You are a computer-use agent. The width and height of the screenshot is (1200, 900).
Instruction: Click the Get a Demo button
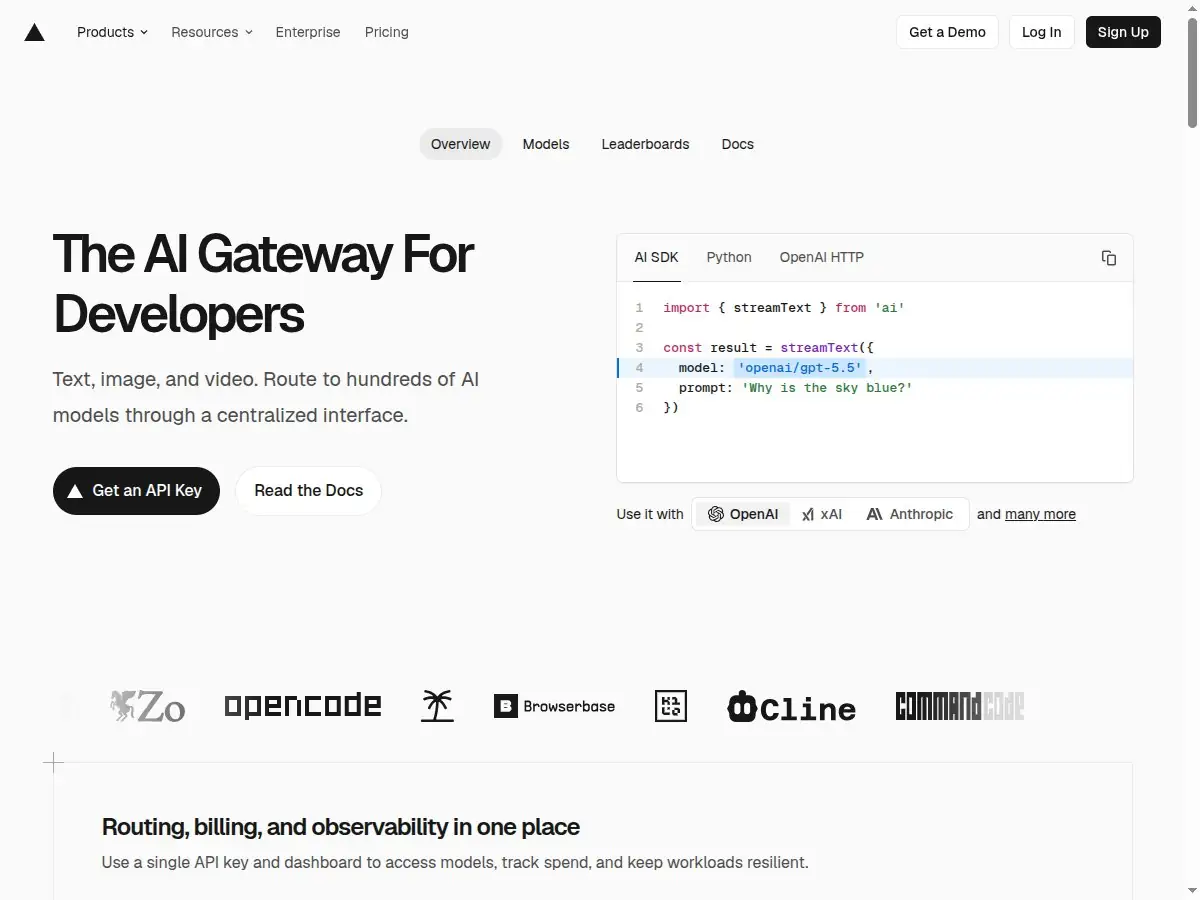[x=947, y=32]
